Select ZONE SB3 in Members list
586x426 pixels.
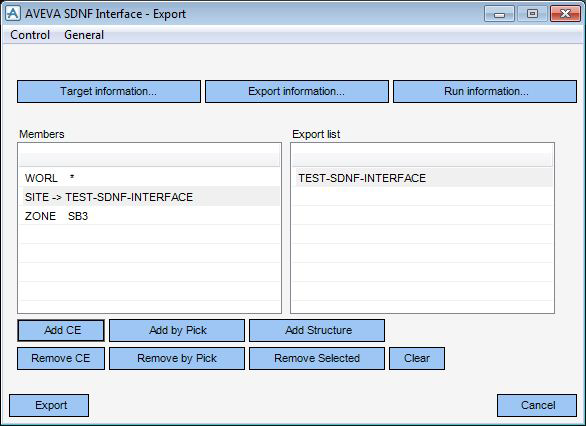pyautogui.click(x=150, y=216)
